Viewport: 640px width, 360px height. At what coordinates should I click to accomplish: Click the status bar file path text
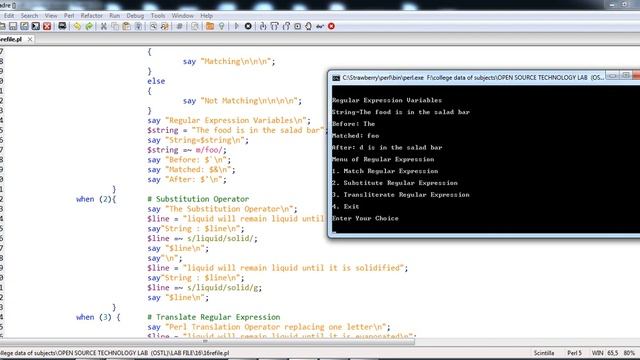pos(115,353)
